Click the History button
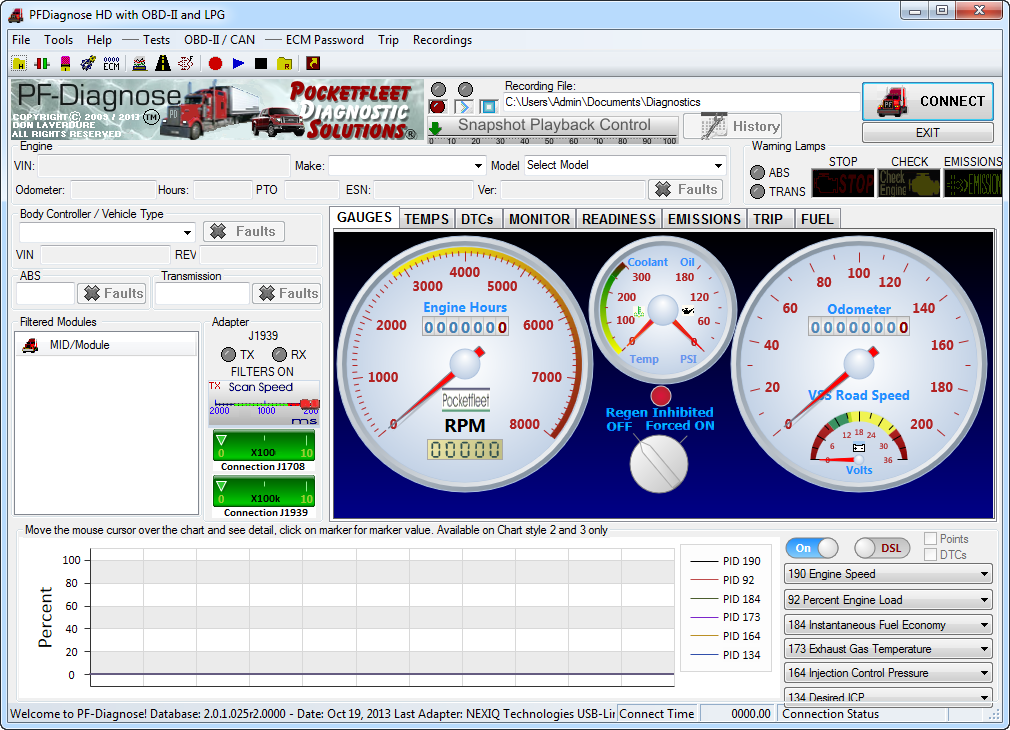The width and height of the screenshot is (1010, 730). point(732,126)
